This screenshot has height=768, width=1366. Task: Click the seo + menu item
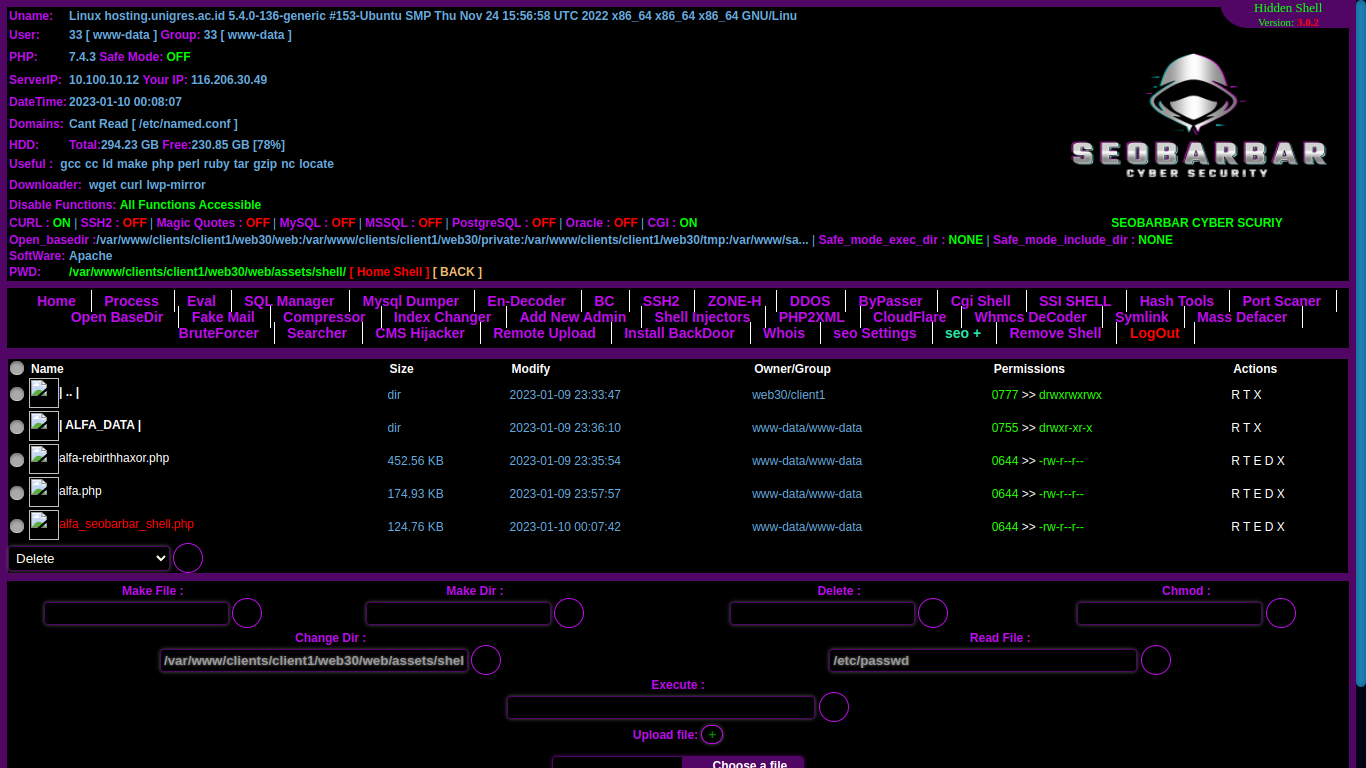pyautogui.click(x=963, y=333)
